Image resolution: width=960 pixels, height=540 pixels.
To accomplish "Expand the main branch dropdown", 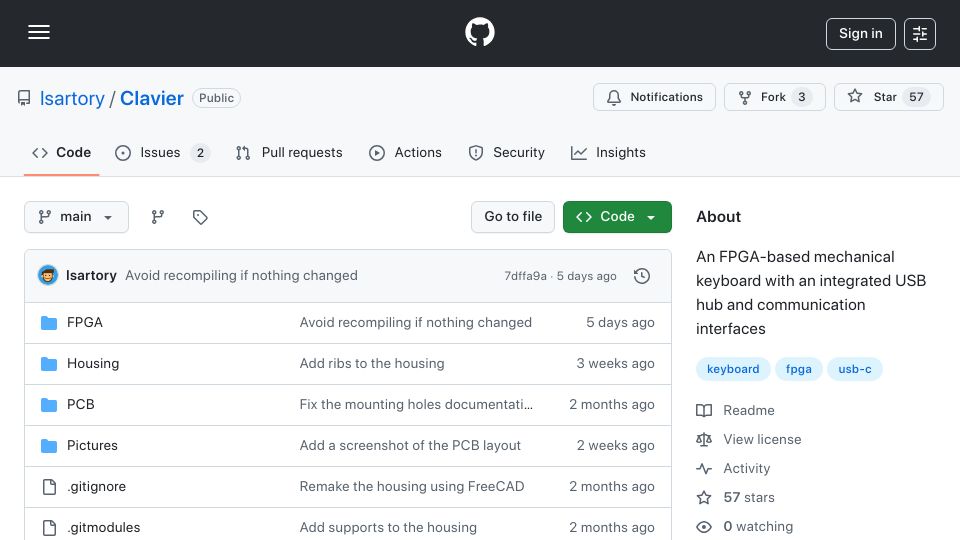I will point(77,217).
